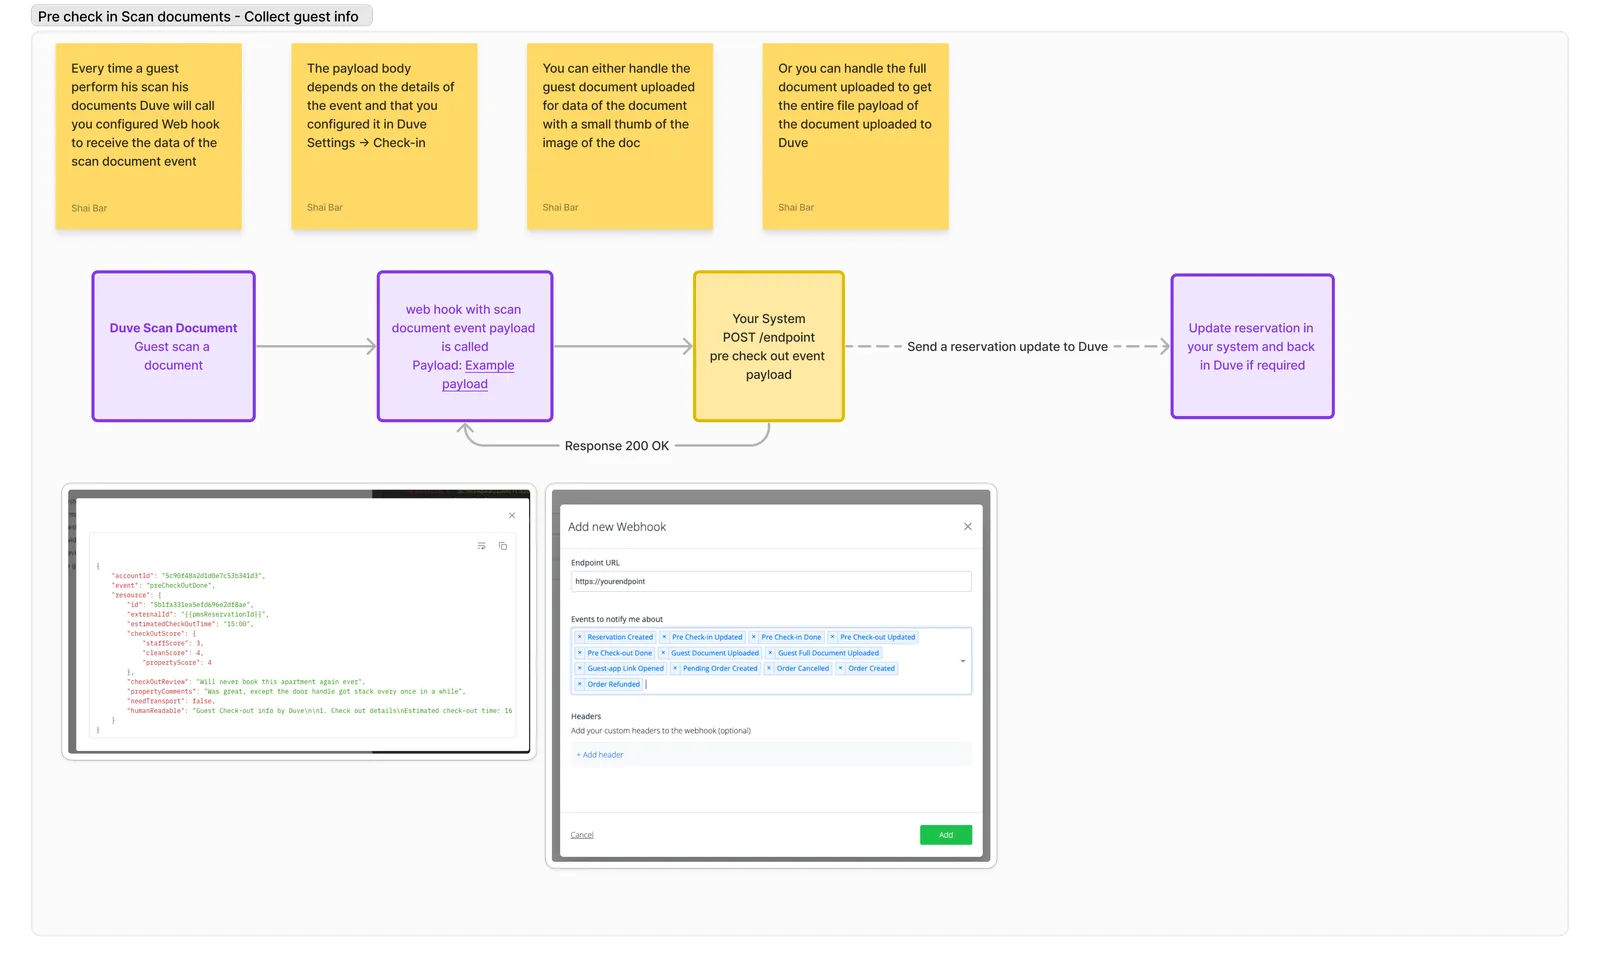Image resolution: width=1600 pixels, height=967 pixels.
Task: Toggle word wrap icon in JSON payload panel
Action: pyautogui.click(x=482, y=546)
